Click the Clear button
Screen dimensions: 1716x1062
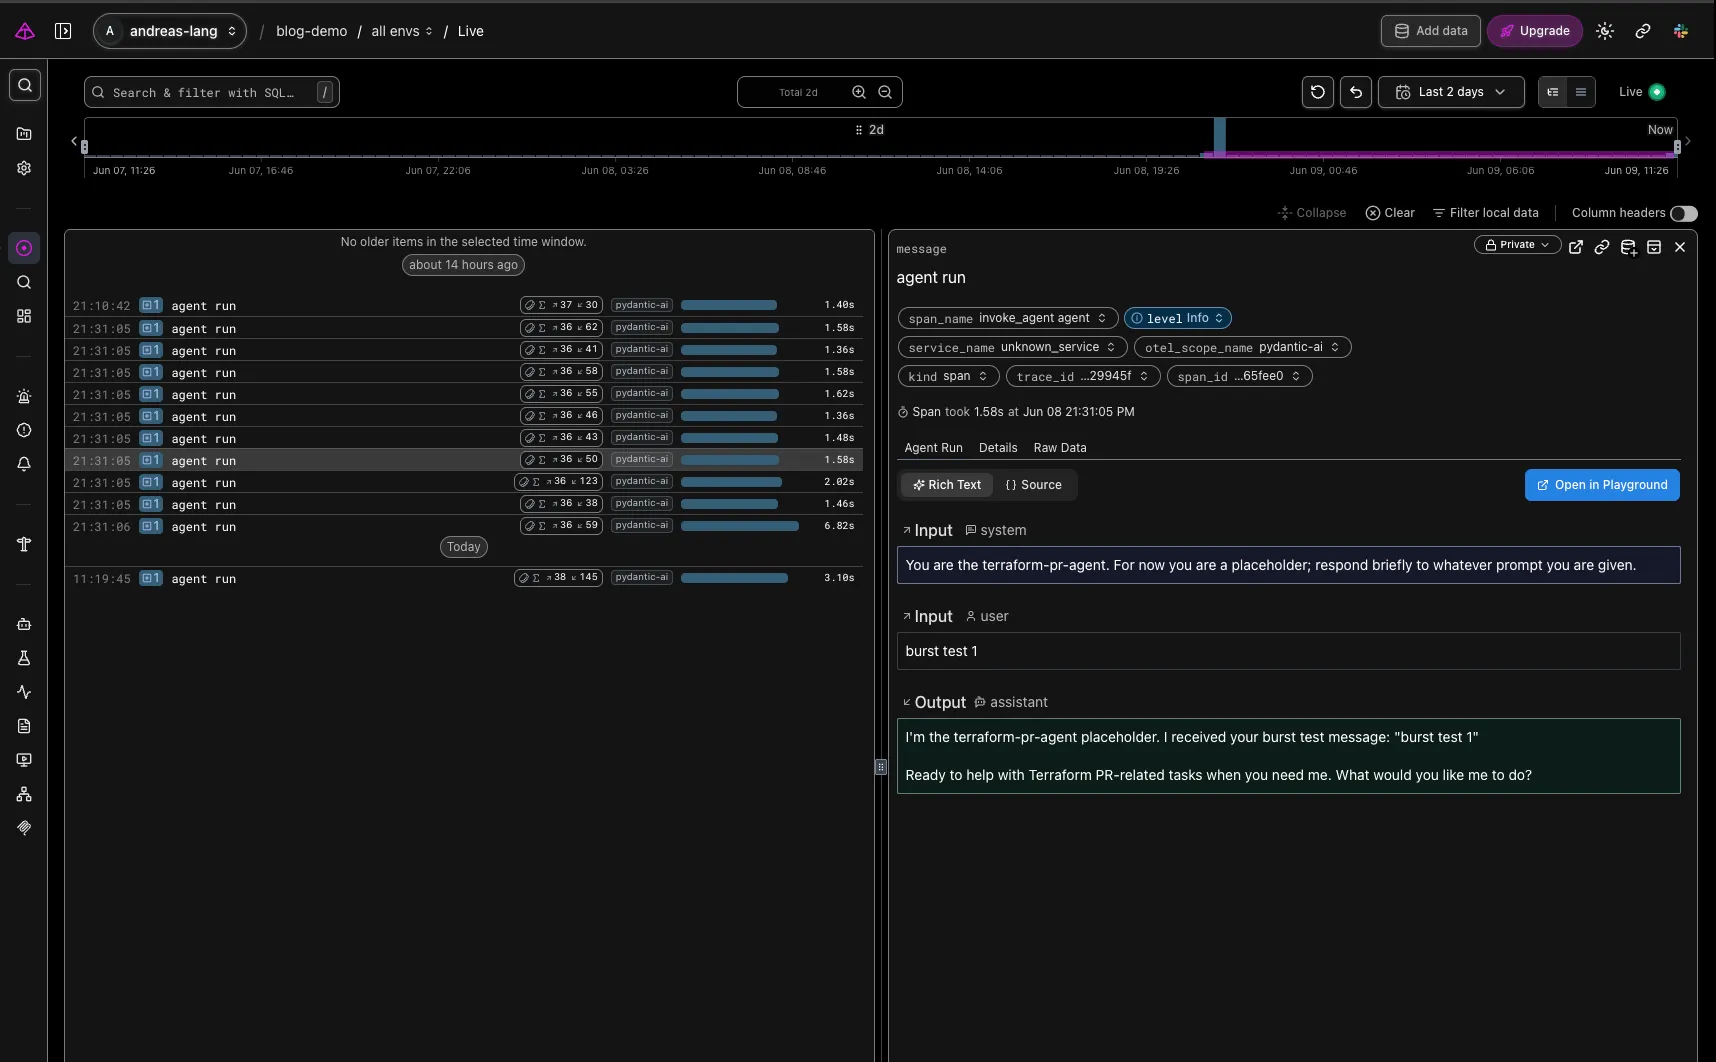click(x=1390, y=213)
